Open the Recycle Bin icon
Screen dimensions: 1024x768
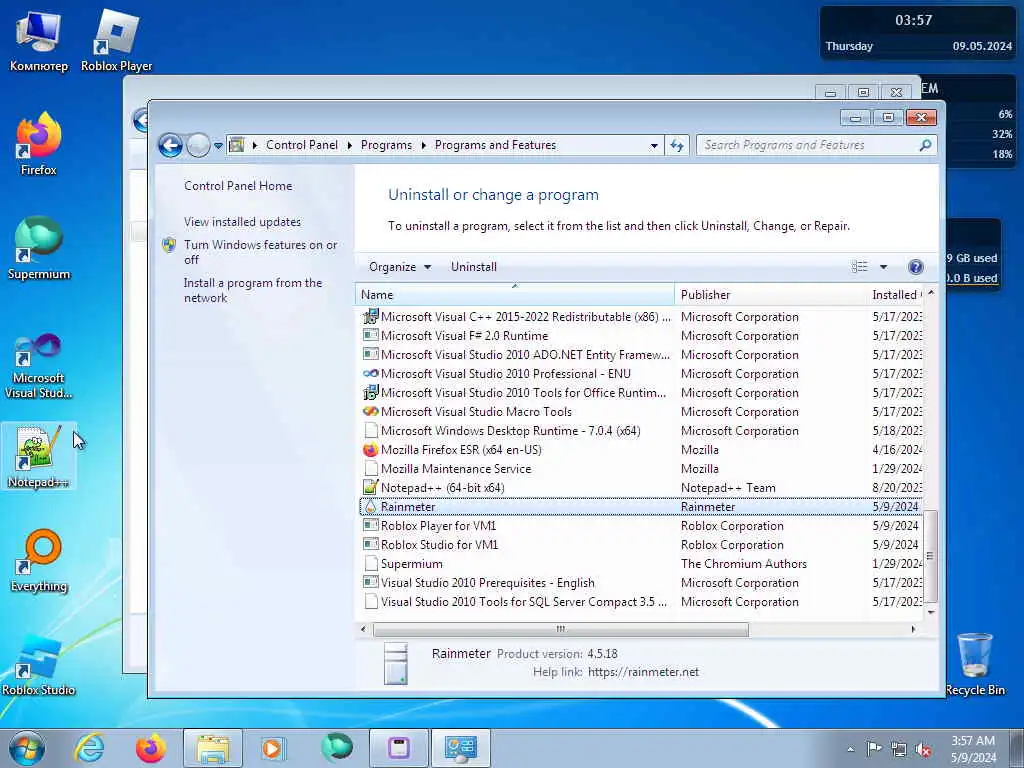coord(974,664)
